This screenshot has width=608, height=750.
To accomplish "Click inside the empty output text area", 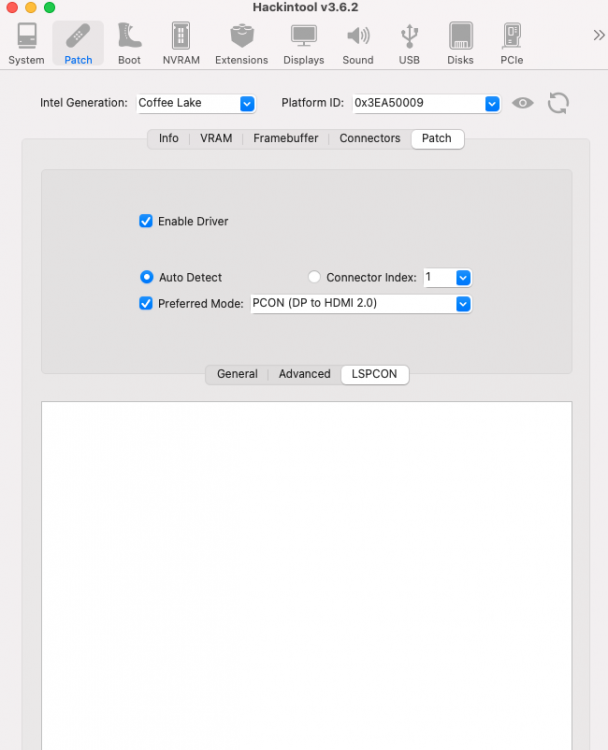I will pos(307,575).
